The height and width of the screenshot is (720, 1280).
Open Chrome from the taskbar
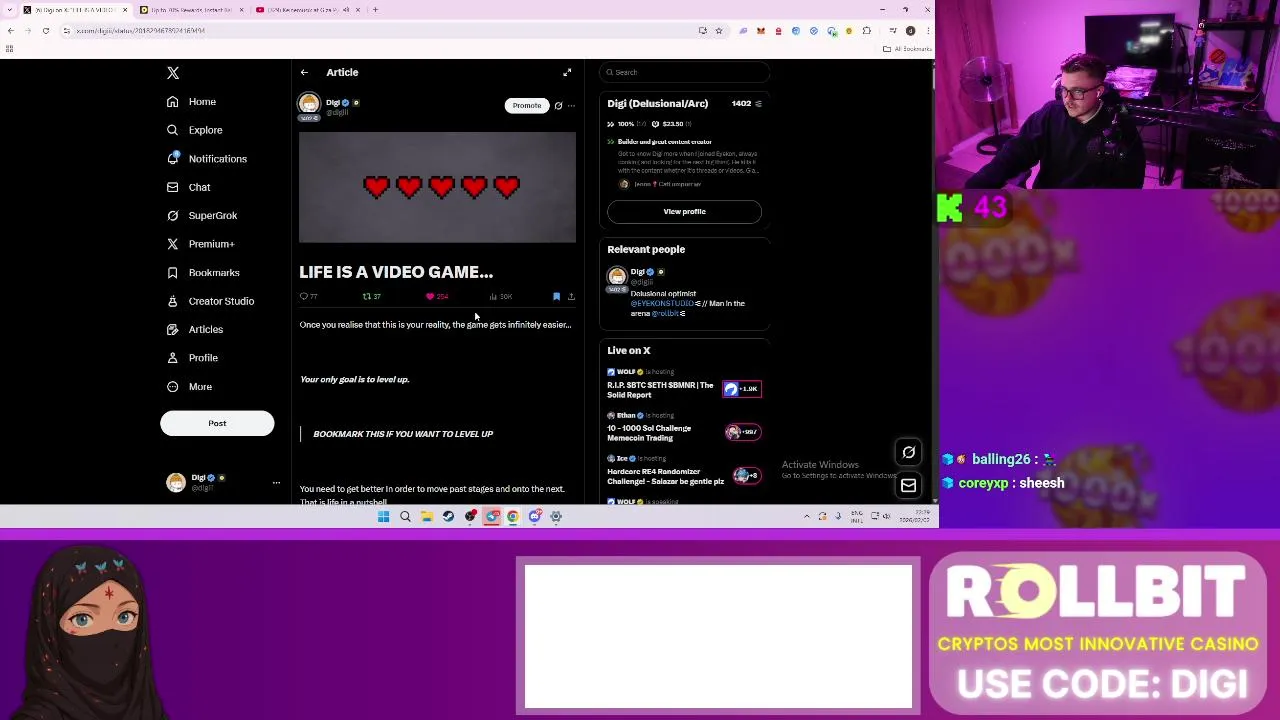tap(513, 517)
